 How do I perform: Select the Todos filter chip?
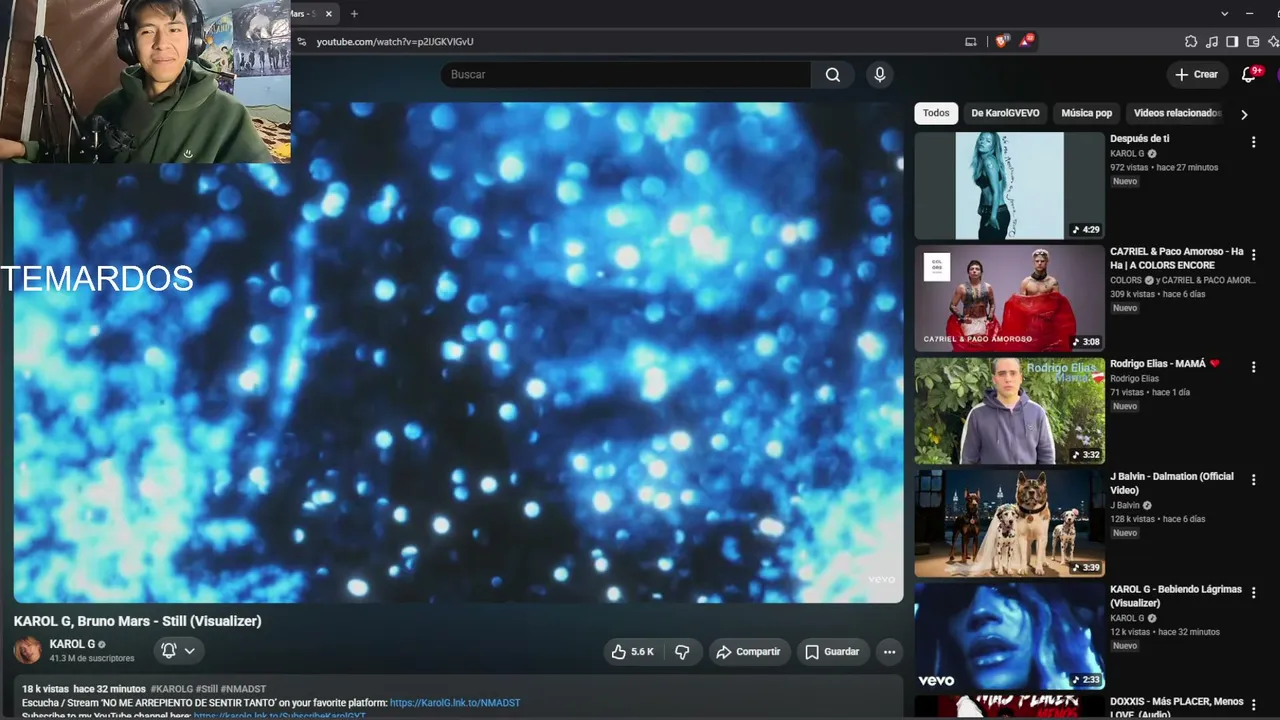[936, 113]
